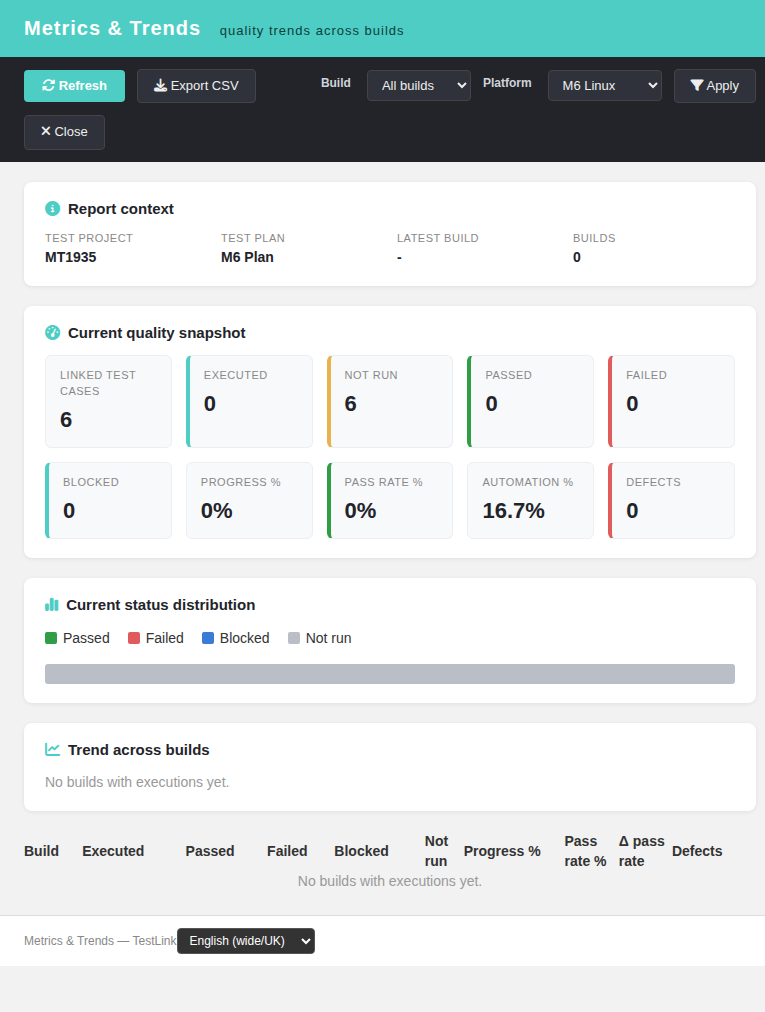
Task: Click the green Passed legend swatch
Action: coord(51,638)
